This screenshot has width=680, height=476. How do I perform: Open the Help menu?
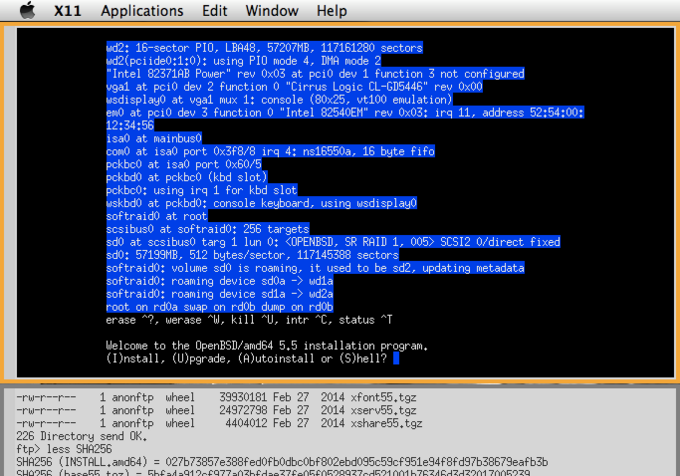click(331, 11)
